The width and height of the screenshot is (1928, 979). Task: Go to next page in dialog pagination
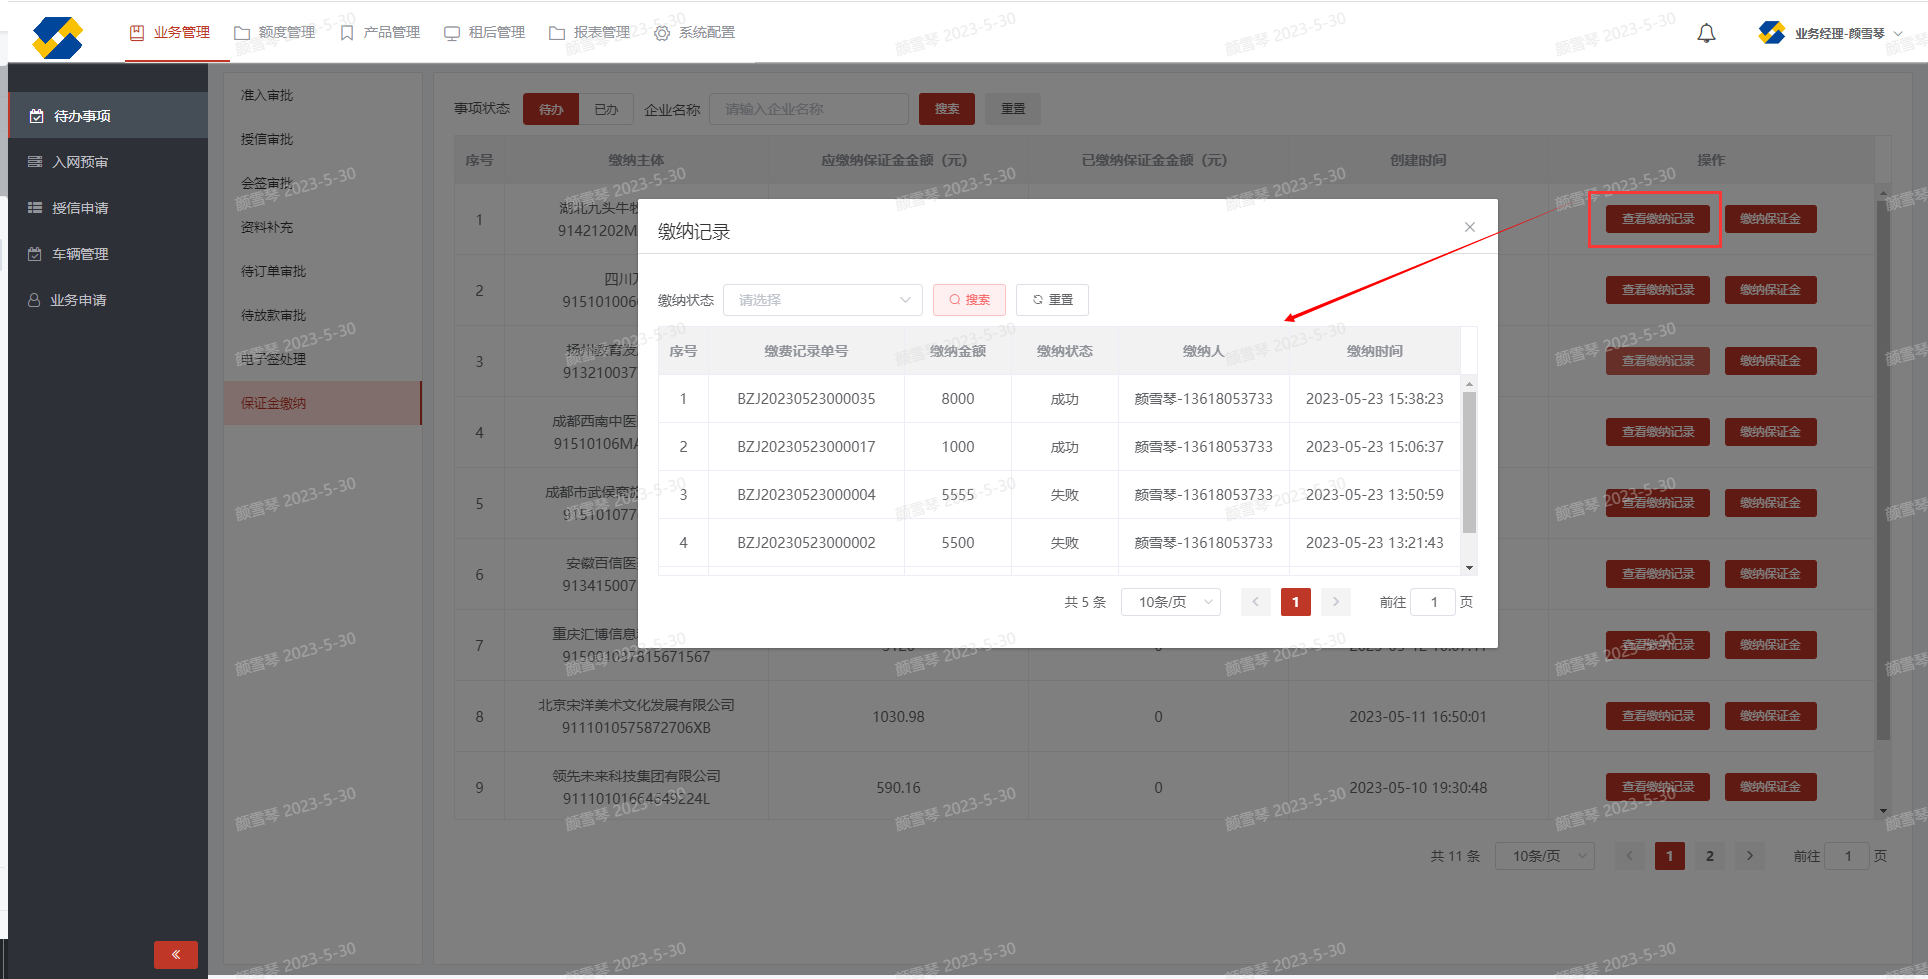click(x=1335, y=602)
